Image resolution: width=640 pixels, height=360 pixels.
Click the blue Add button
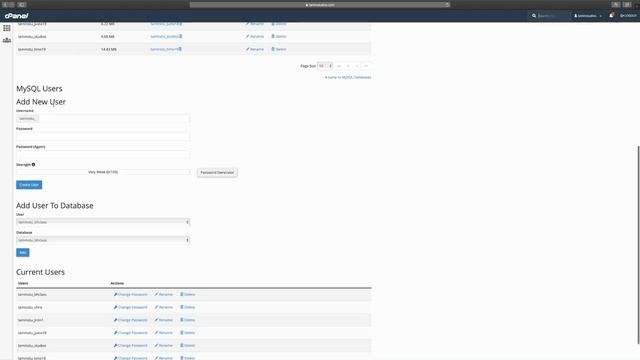(23, 253)
